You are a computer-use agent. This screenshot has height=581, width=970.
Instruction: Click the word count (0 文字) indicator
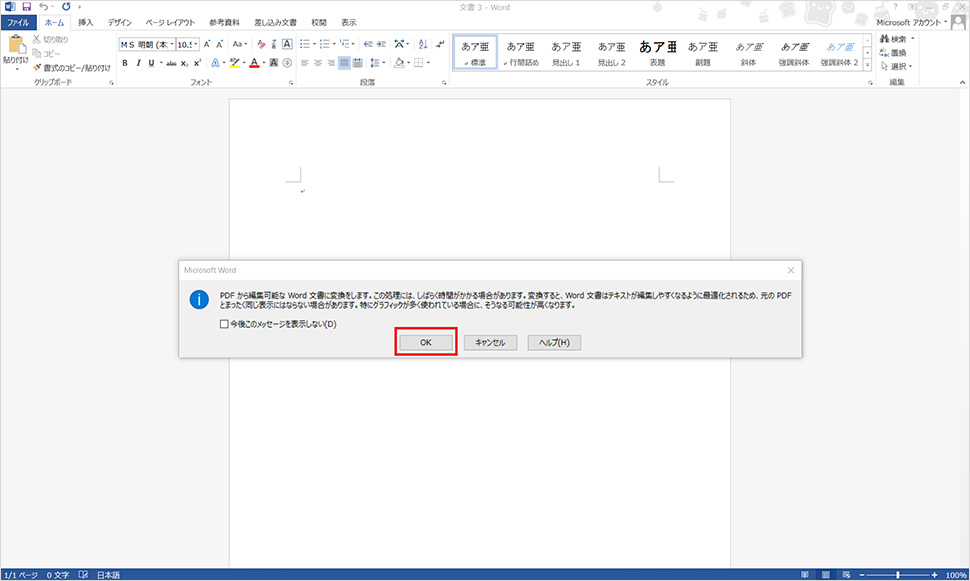click(x=58, y=575)
